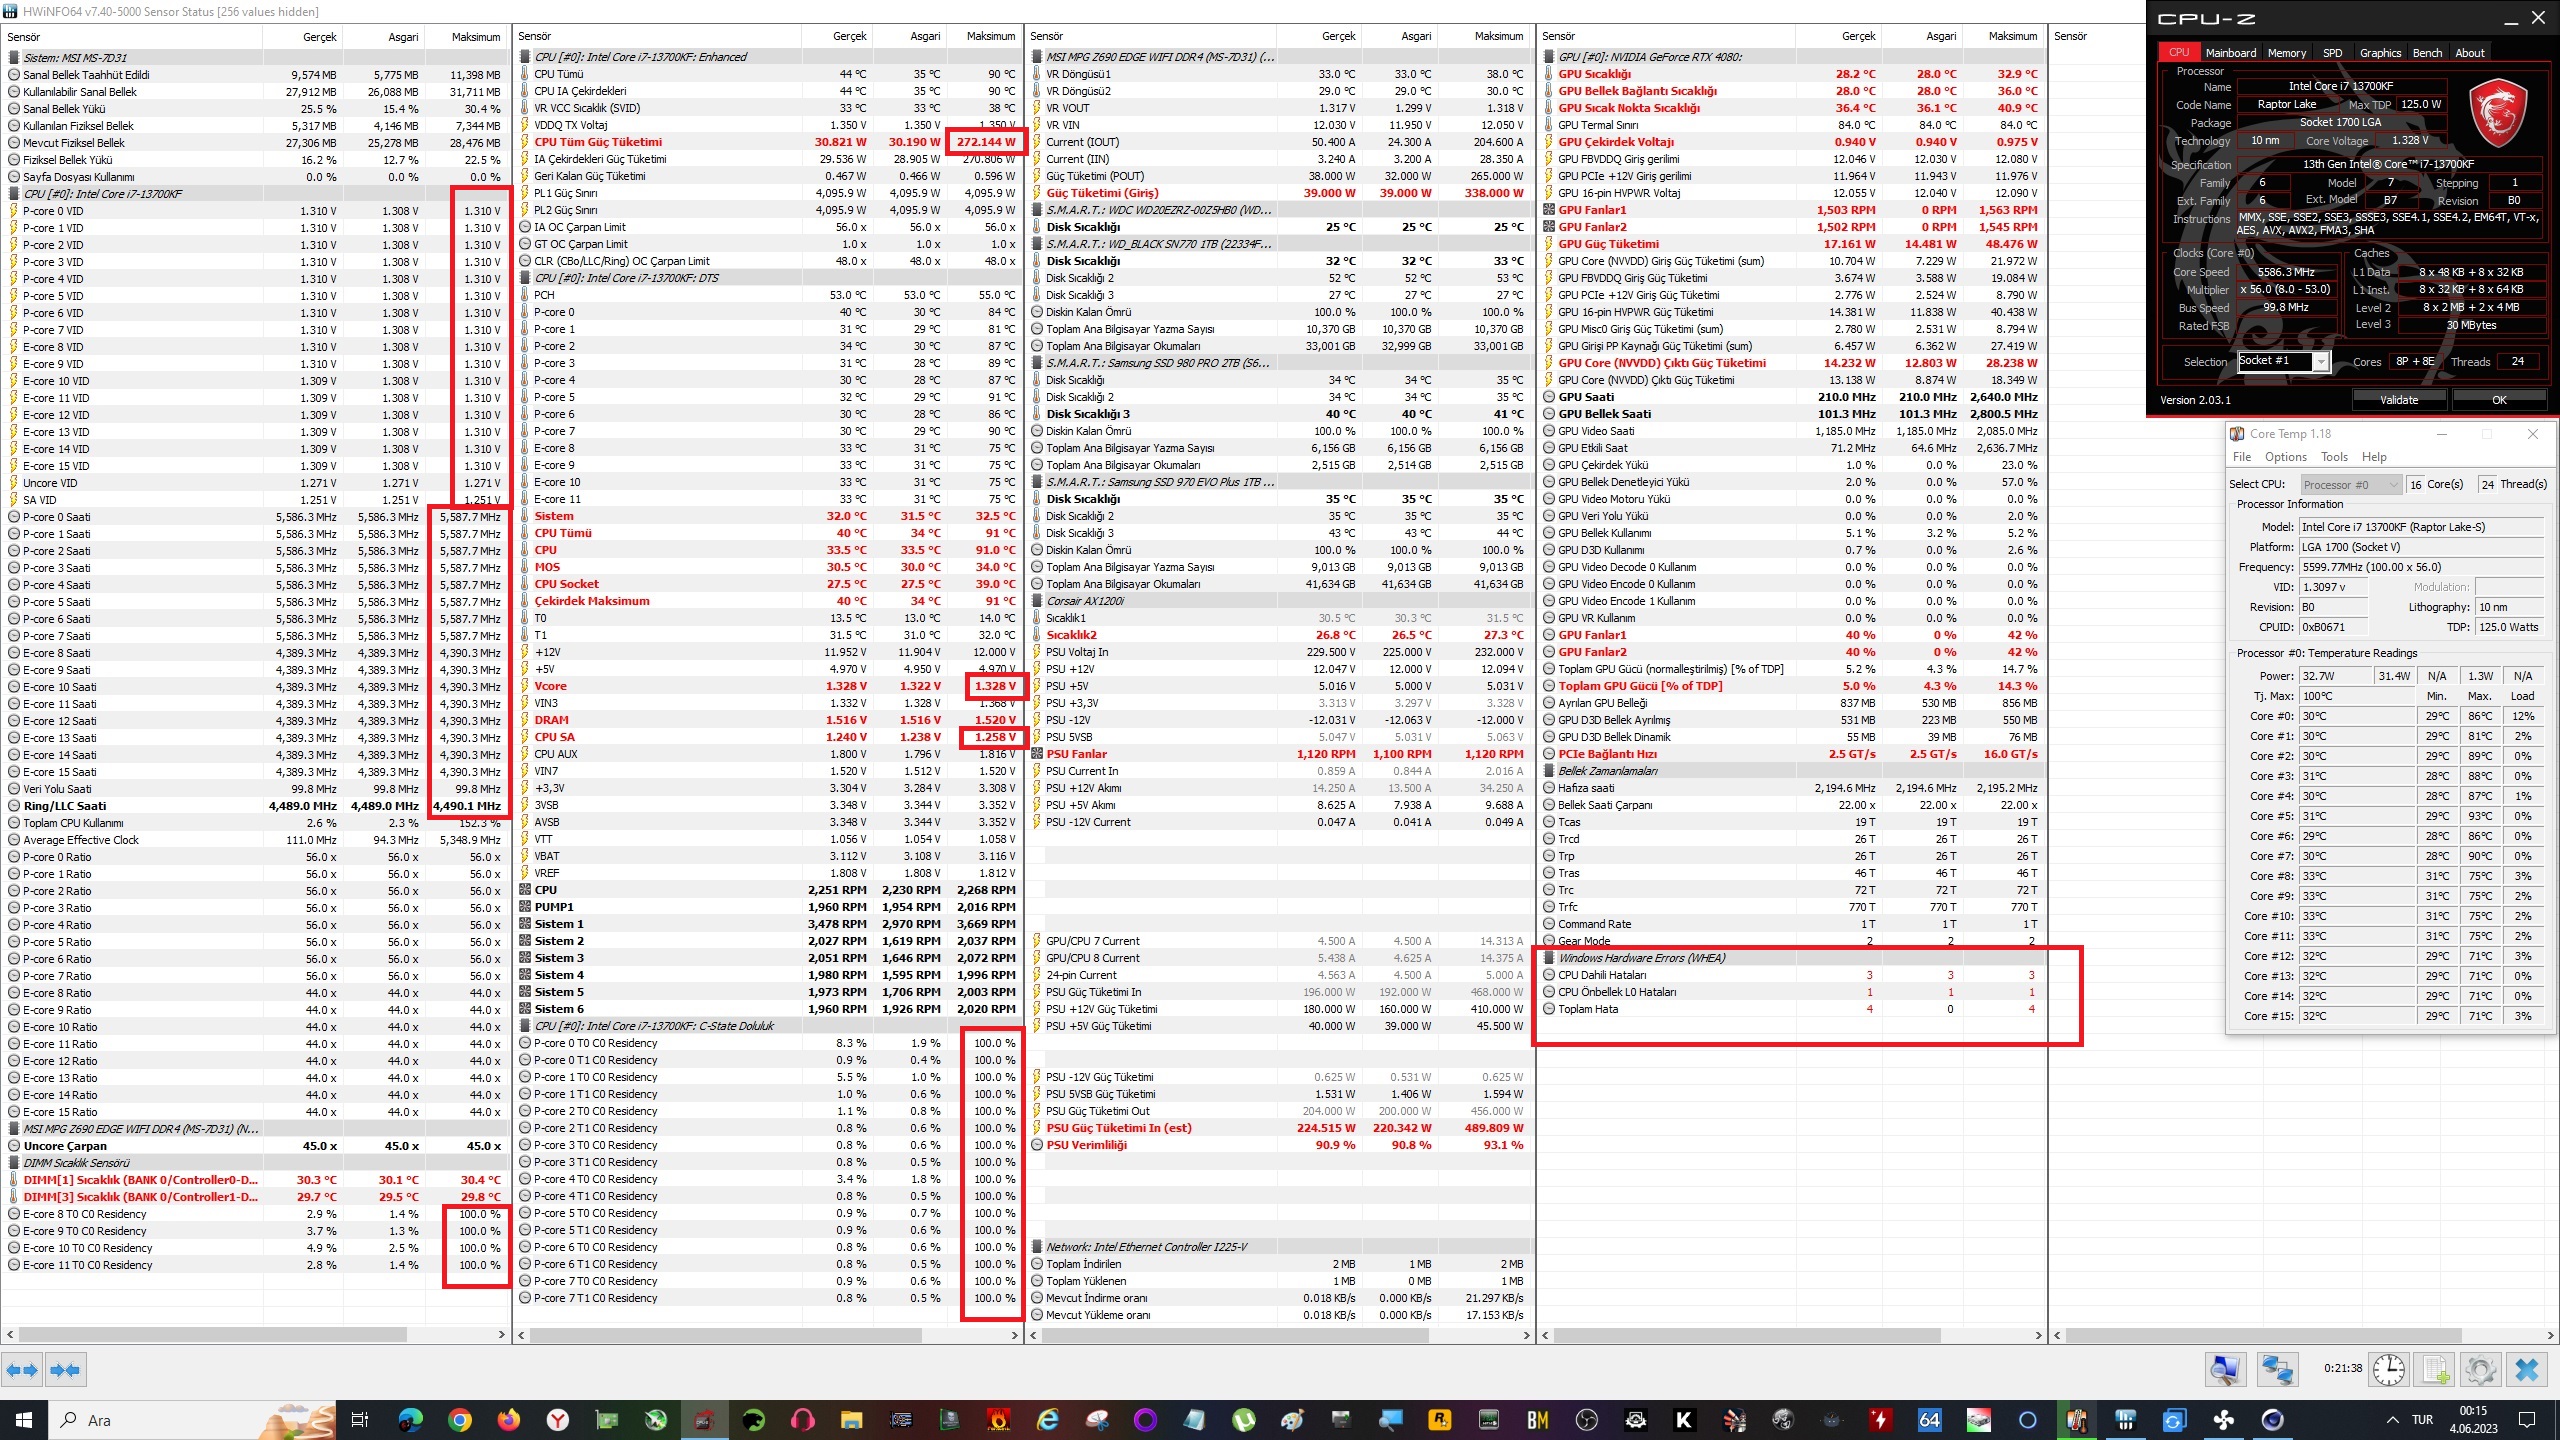This screenshot has height=1440, width=2560.
Task: Select the 'CPU Dahili Hataları' WHEA row
Action: pos(1790,975)
